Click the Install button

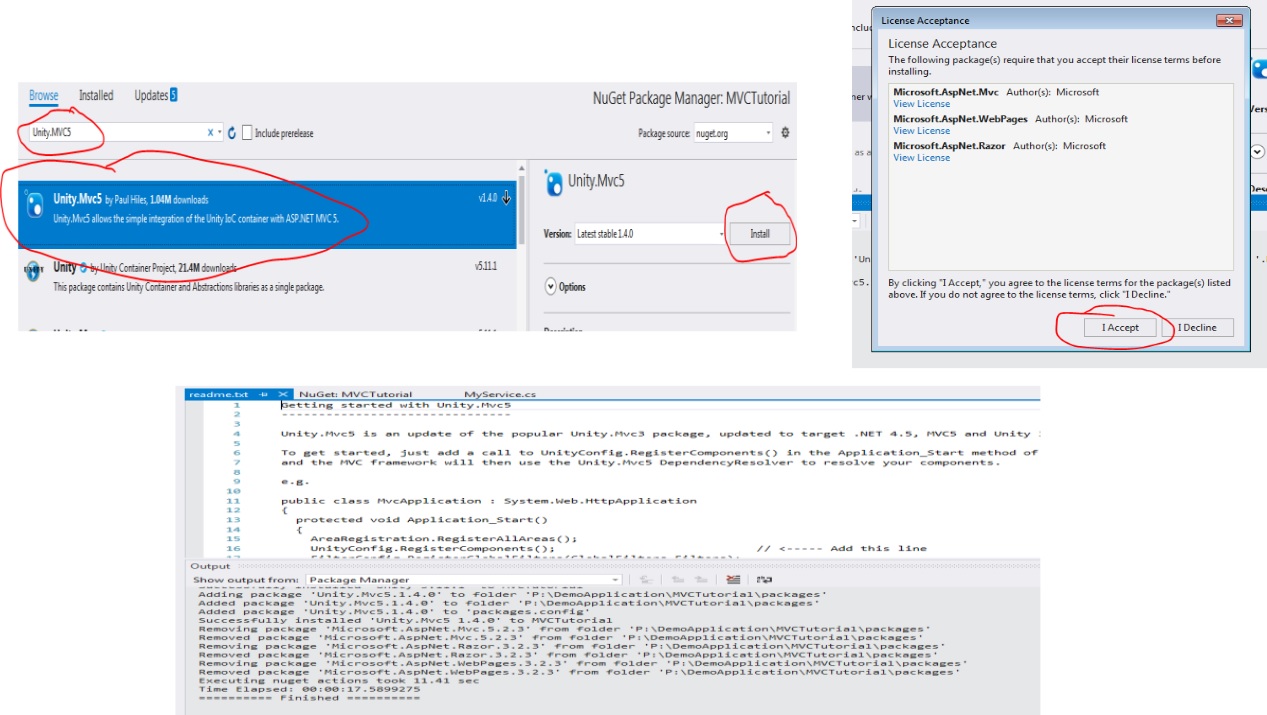[760, 234]
